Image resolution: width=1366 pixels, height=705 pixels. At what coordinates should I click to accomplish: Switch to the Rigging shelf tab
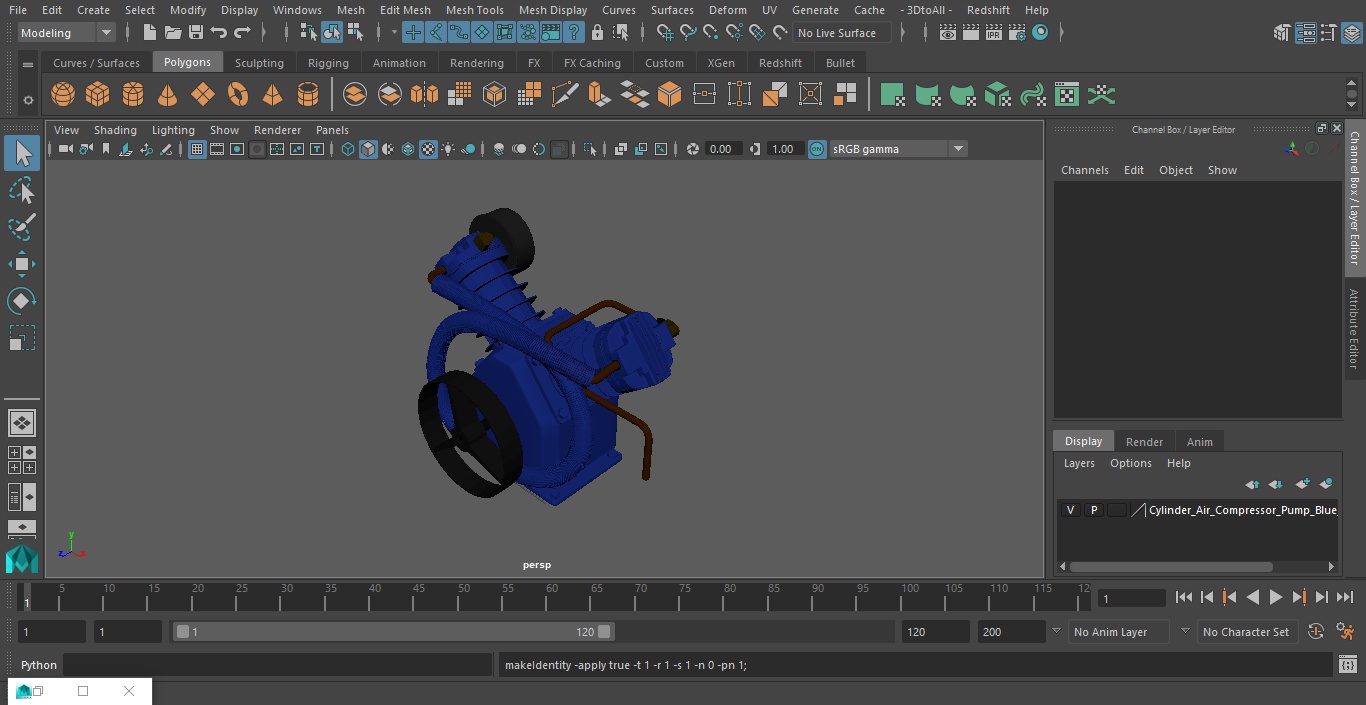[x=328, y=63]
